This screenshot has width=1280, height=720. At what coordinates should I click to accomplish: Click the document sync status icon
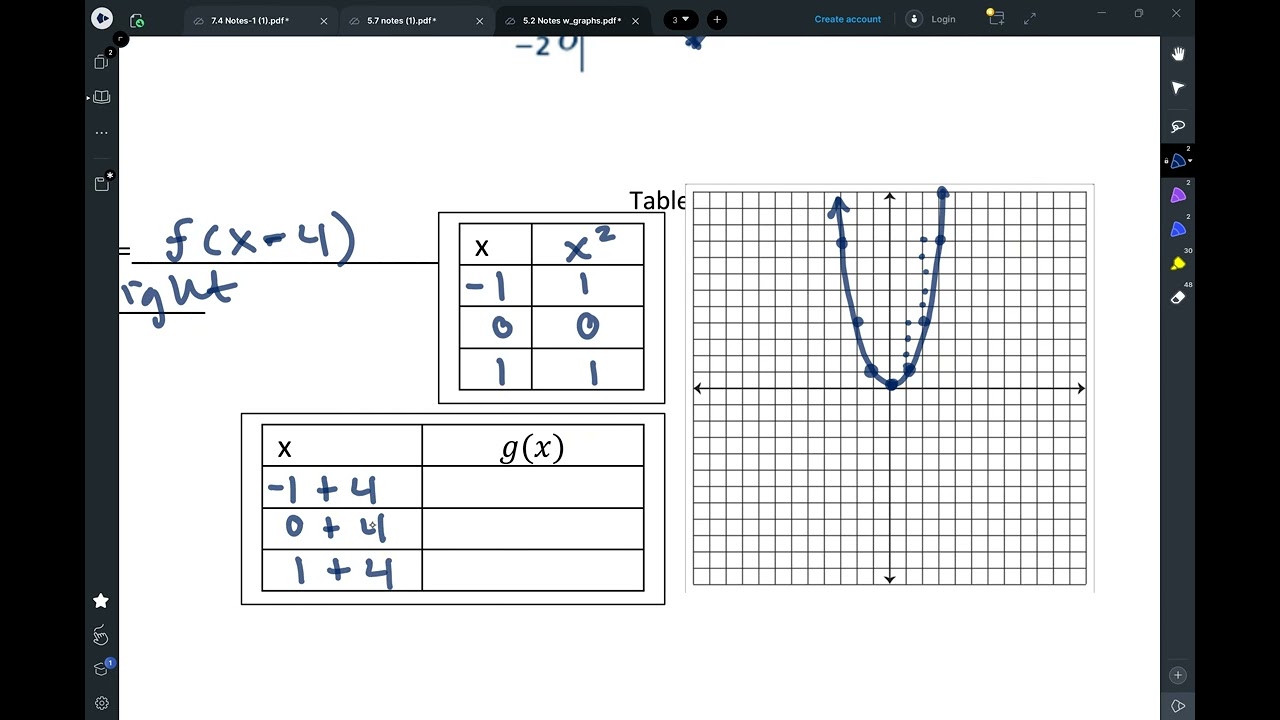tap(137, 20)
